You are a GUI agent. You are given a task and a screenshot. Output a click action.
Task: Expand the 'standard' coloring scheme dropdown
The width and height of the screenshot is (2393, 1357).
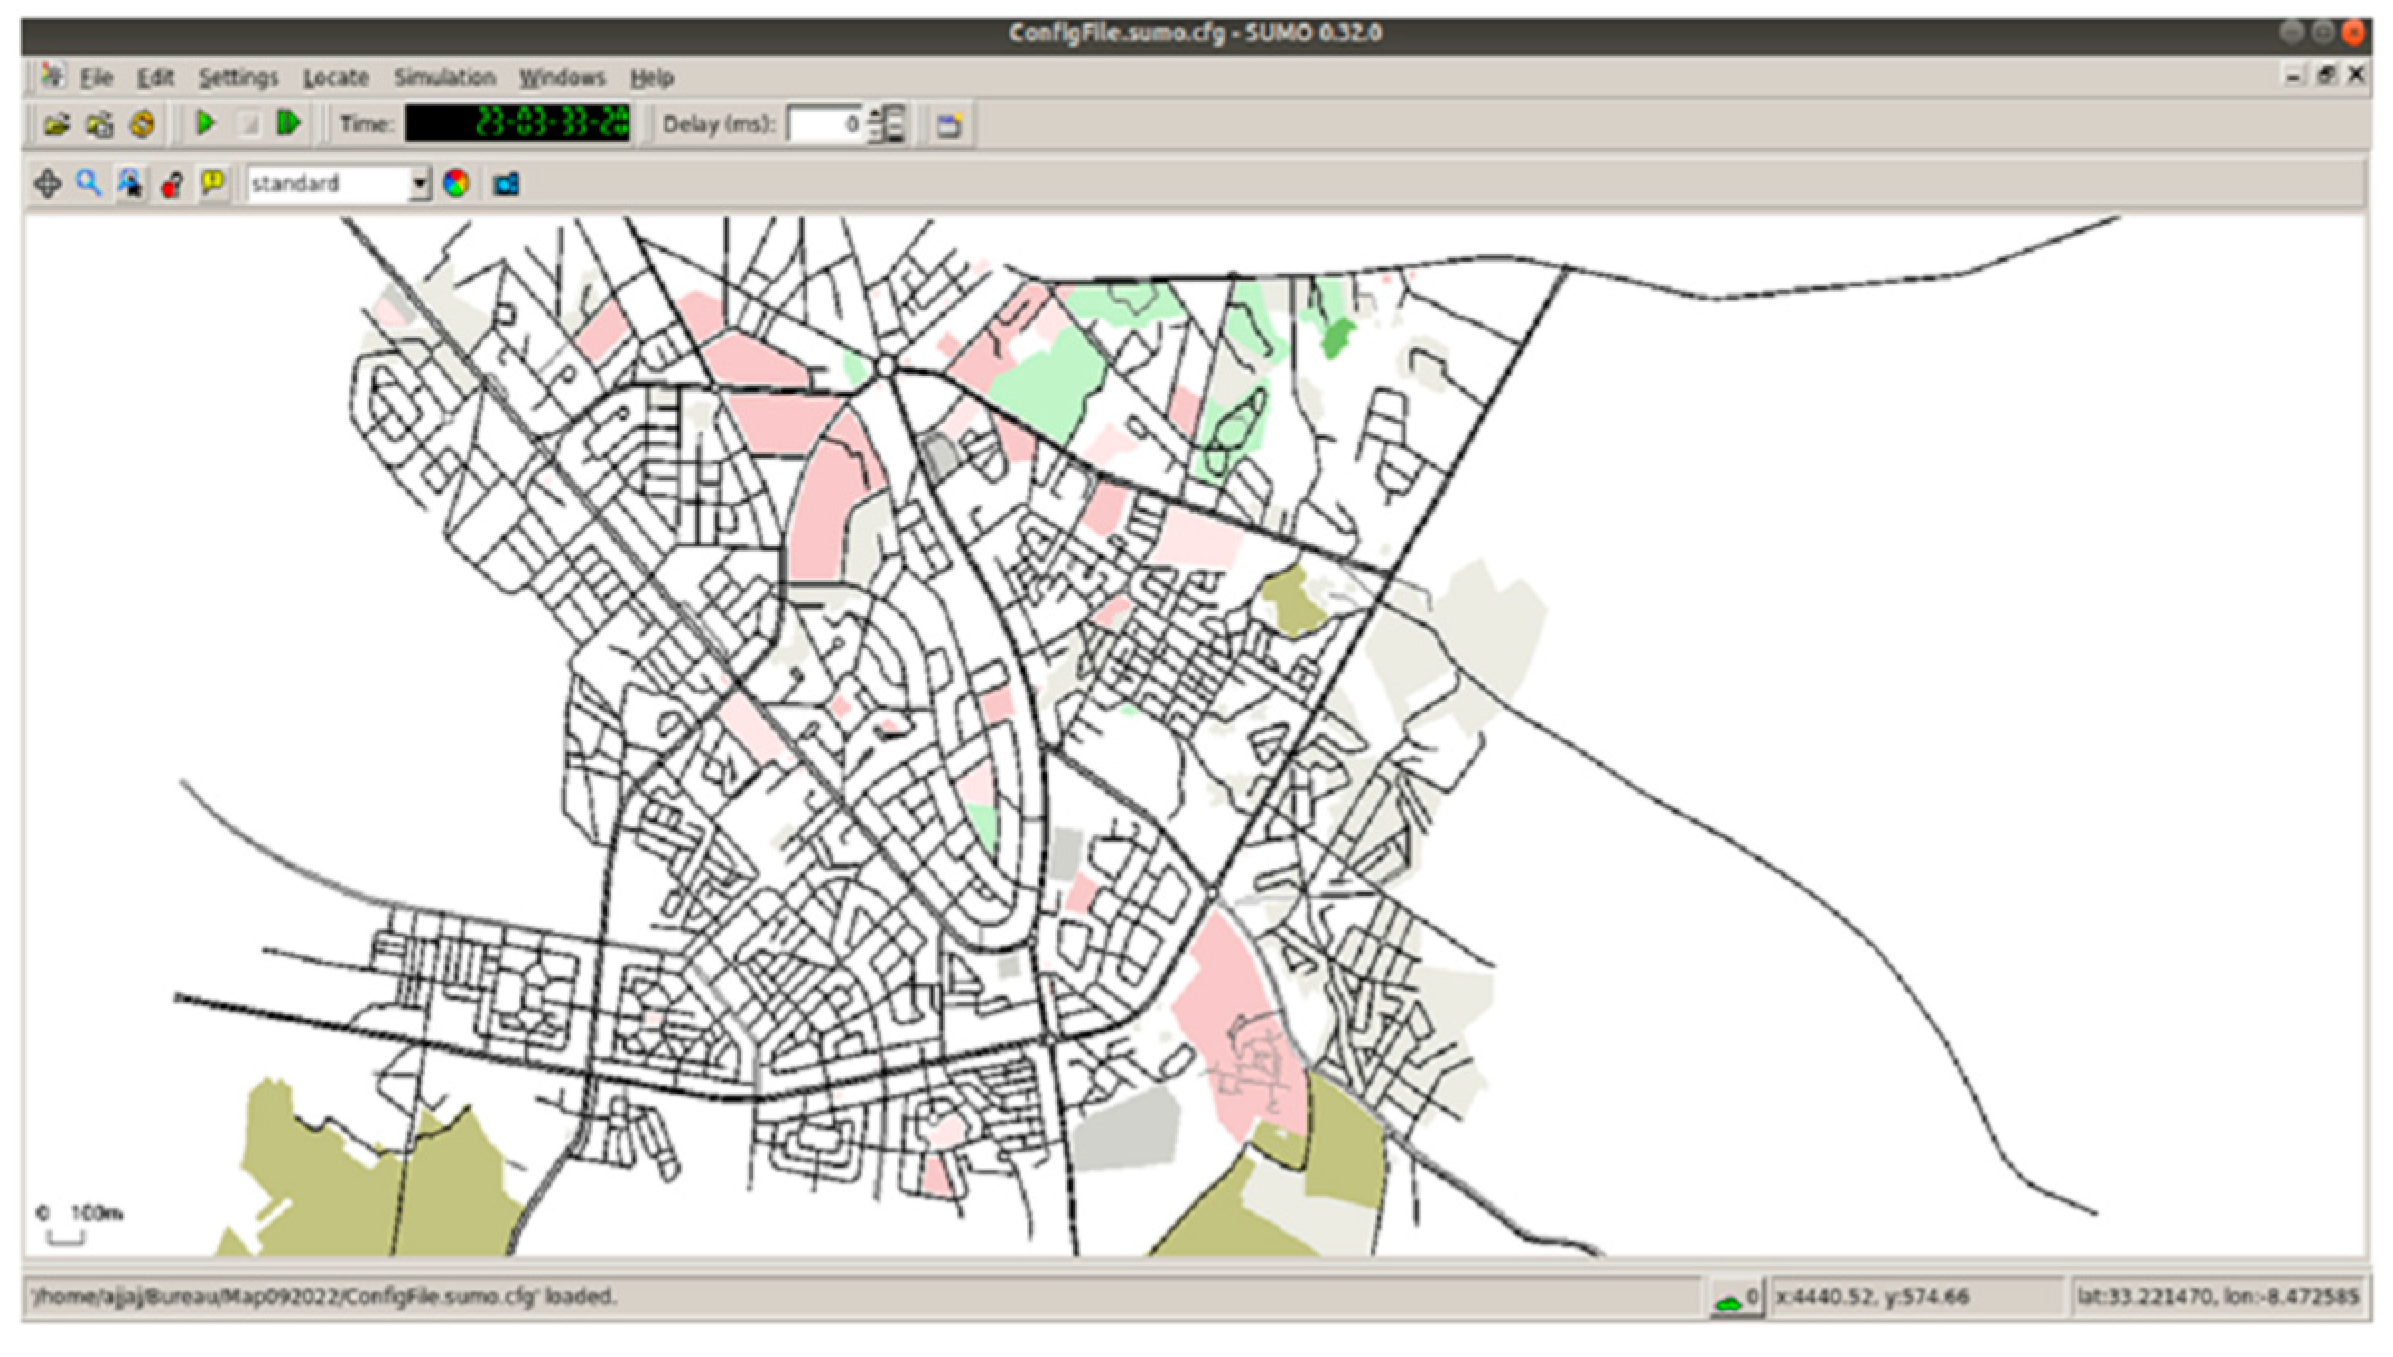point(420,184)
